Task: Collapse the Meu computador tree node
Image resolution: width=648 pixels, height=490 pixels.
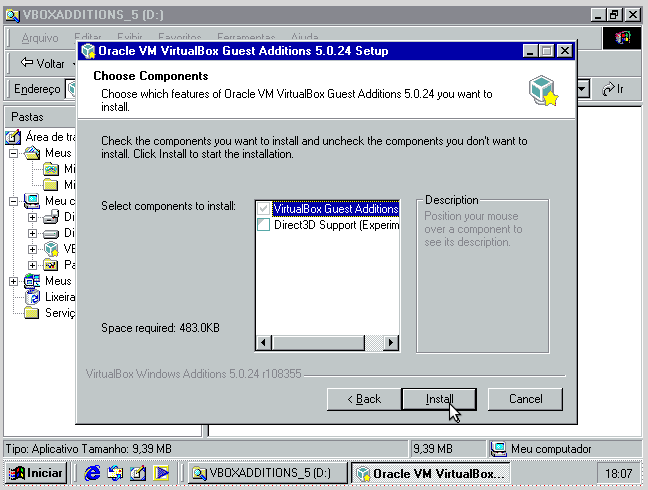Action: 14,201
